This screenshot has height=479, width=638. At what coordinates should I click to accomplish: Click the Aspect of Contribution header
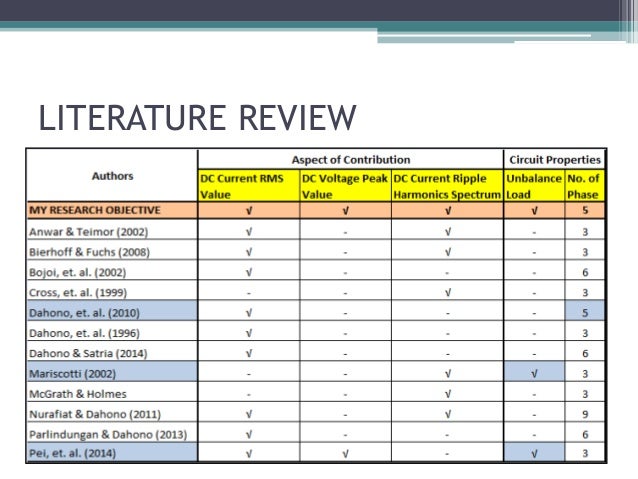click(351, 160)
